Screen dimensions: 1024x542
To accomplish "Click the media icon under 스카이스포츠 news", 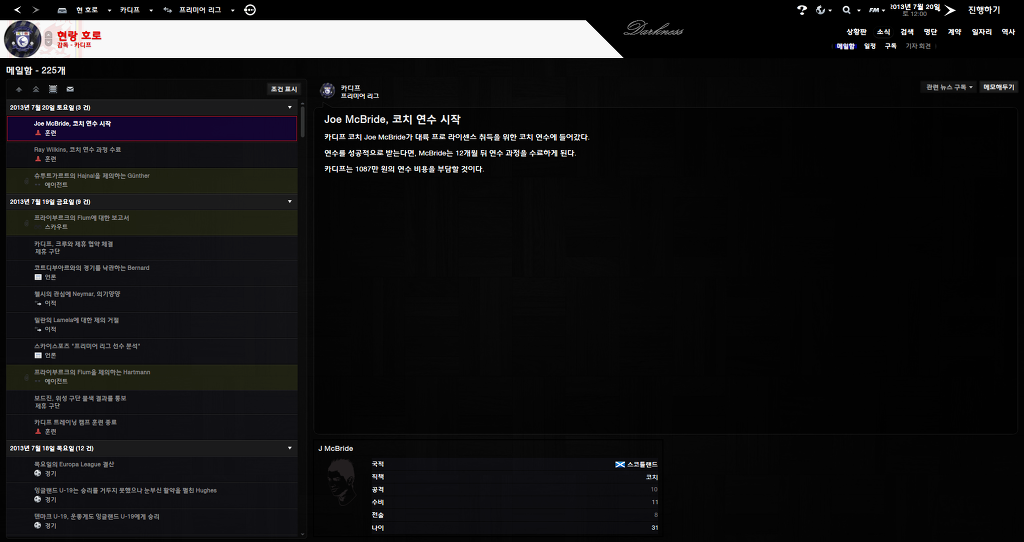I will pyautogui.click(x=38, y=355).
